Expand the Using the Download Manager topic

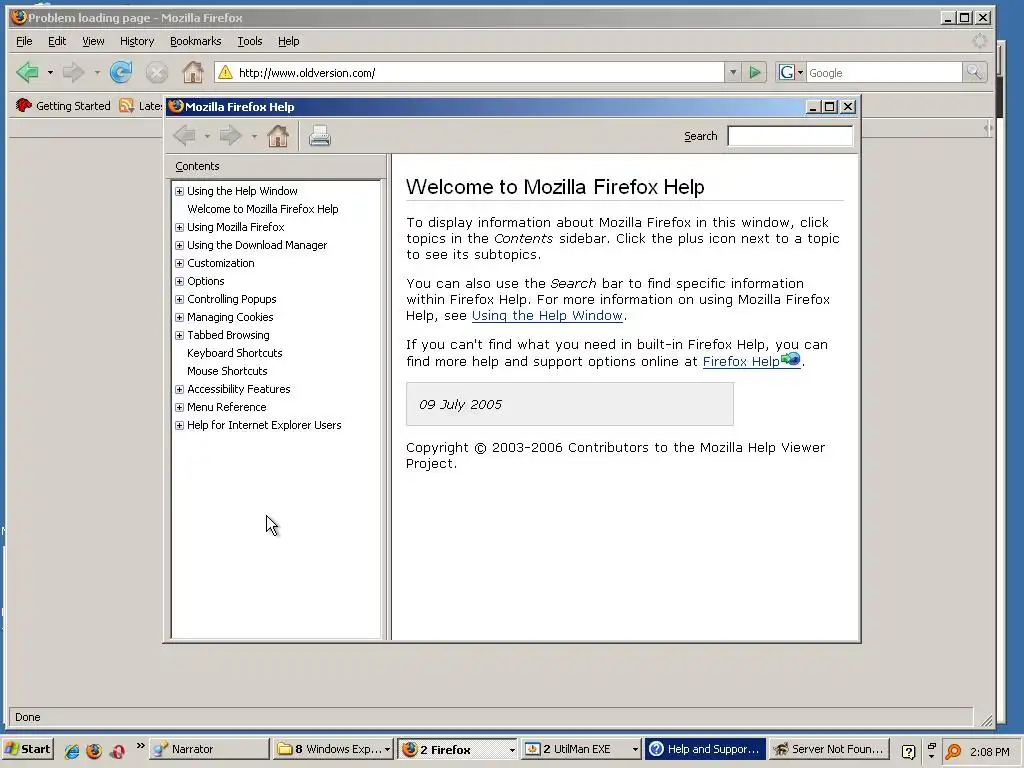pyautogui.click(x=180, y=246)
